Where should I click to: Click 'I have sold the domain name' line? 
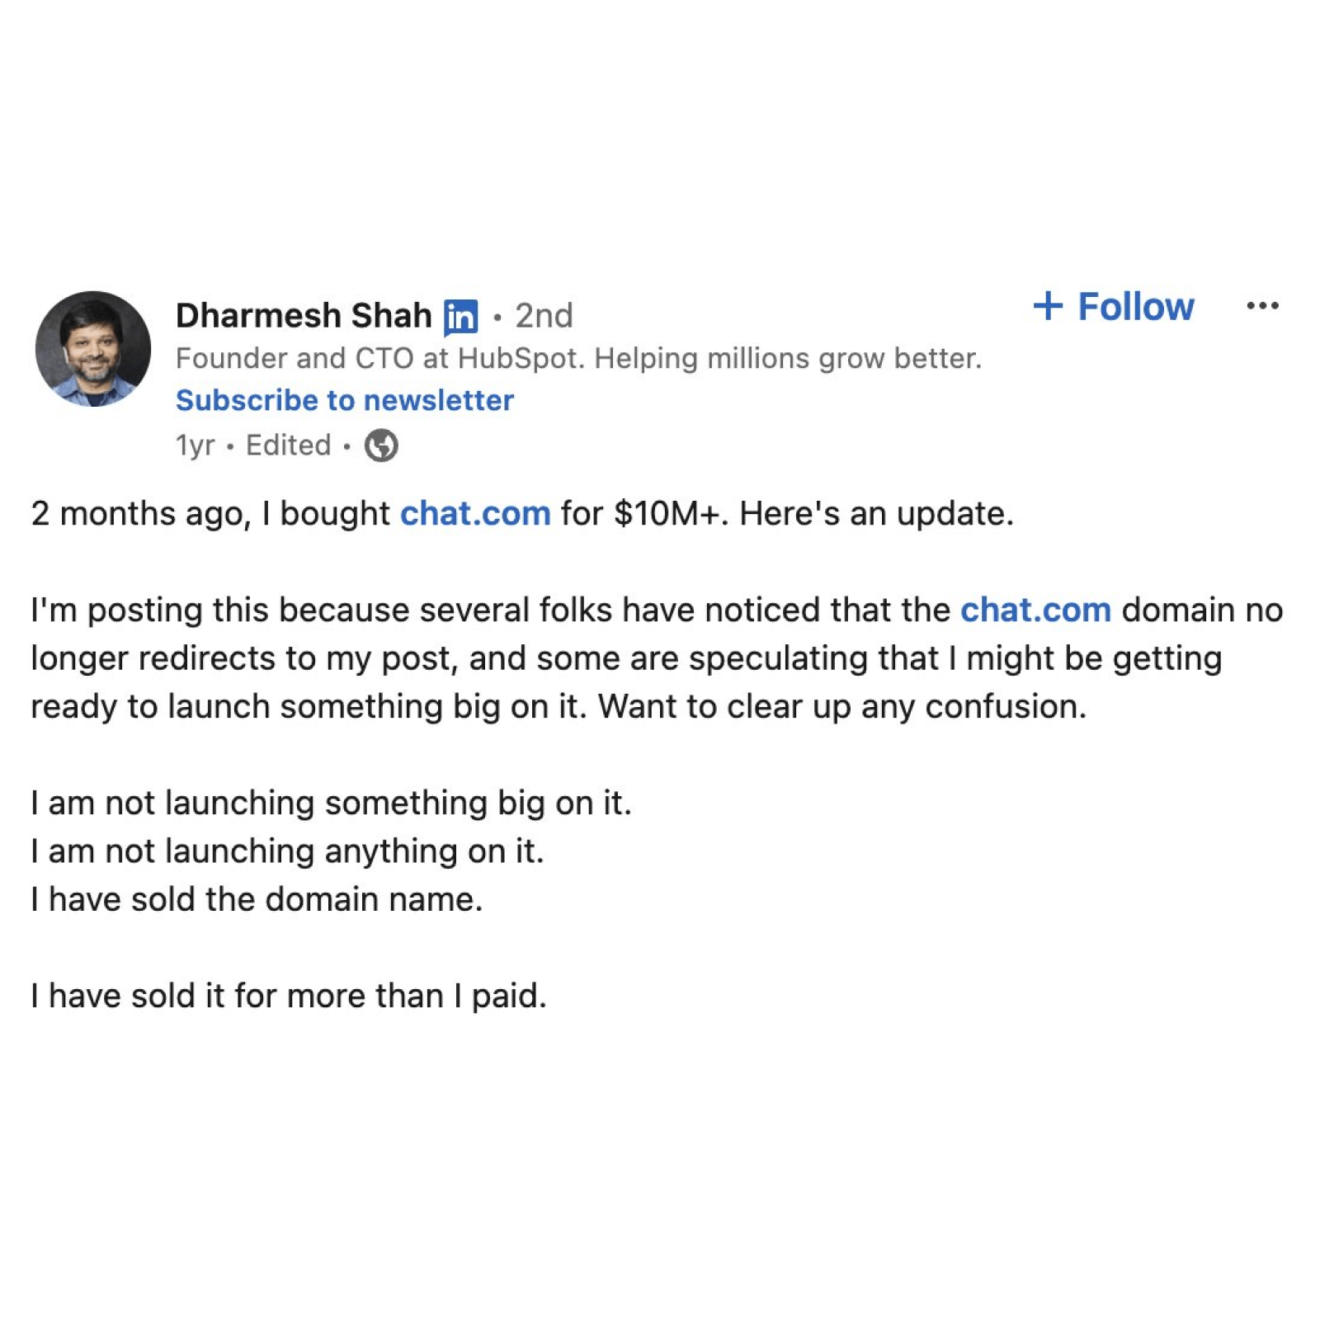(257, 899)
